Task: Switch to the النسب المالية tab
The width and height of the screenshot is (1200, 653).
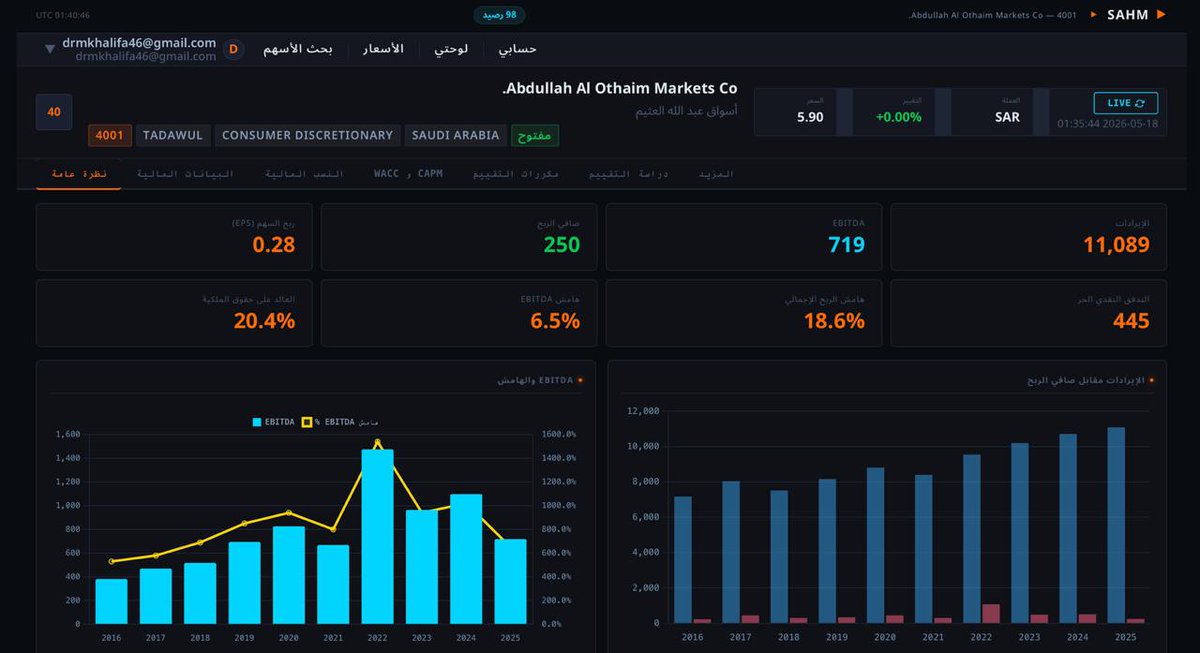Action: coord(304,174)
